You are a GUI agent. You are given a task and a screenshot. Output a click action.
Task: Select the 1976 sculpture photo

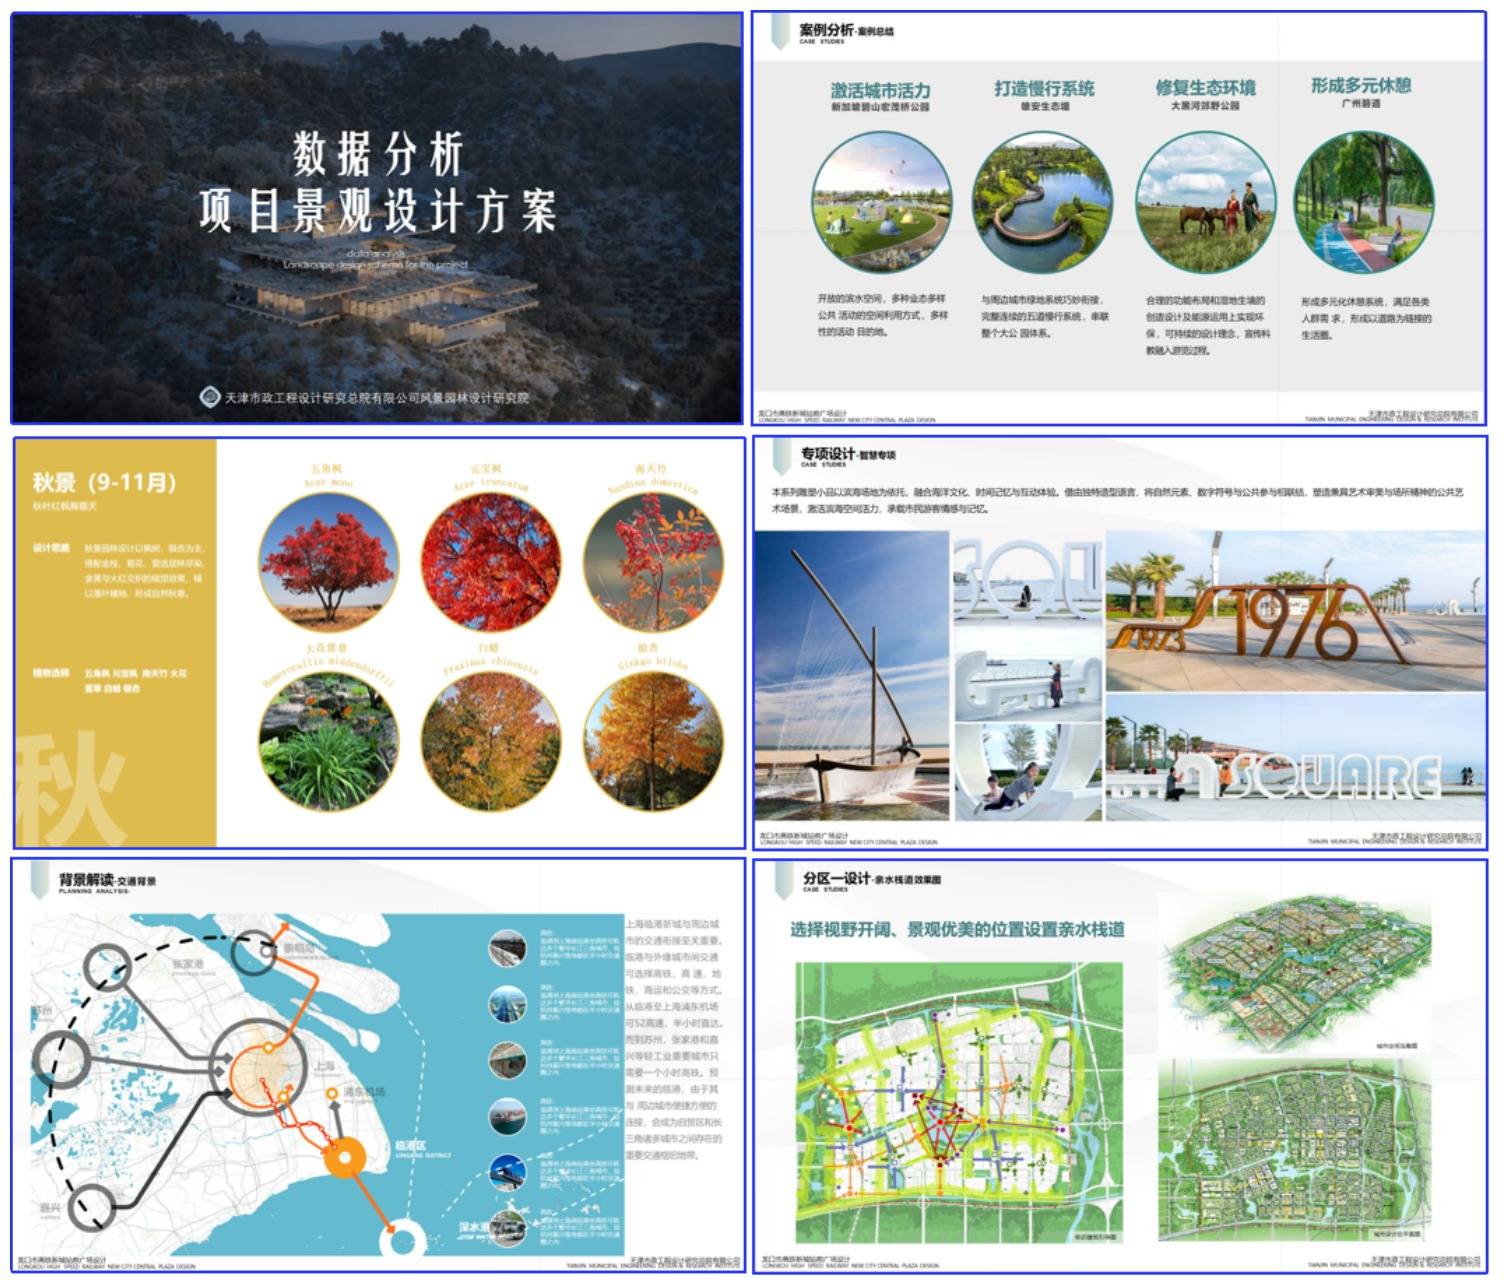pos(1295,611)
